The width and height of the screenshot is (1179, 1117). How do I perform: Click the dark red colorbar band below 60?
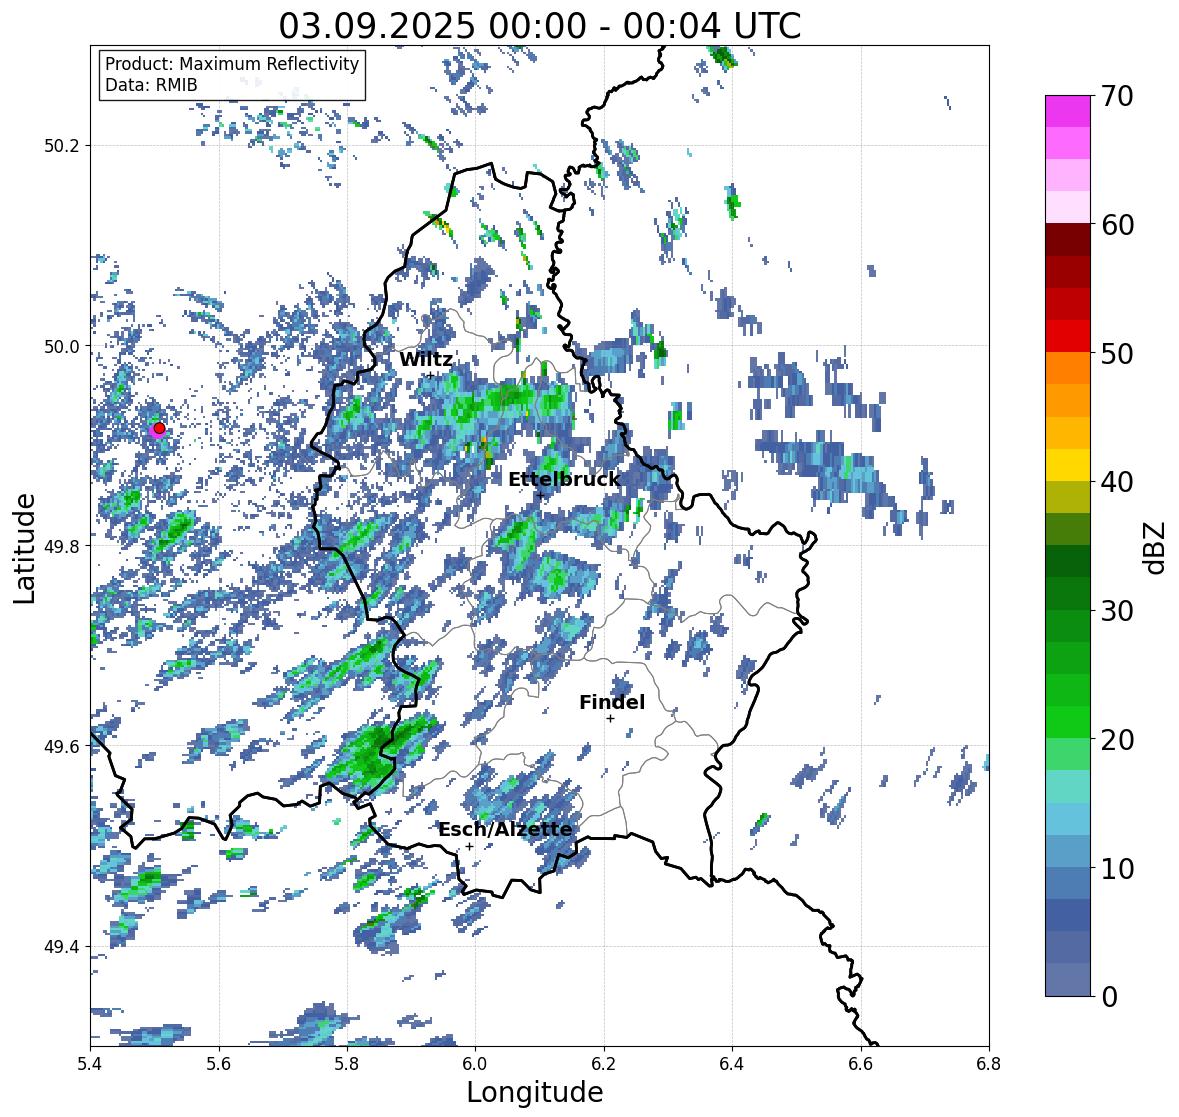tap(1068, 240)
